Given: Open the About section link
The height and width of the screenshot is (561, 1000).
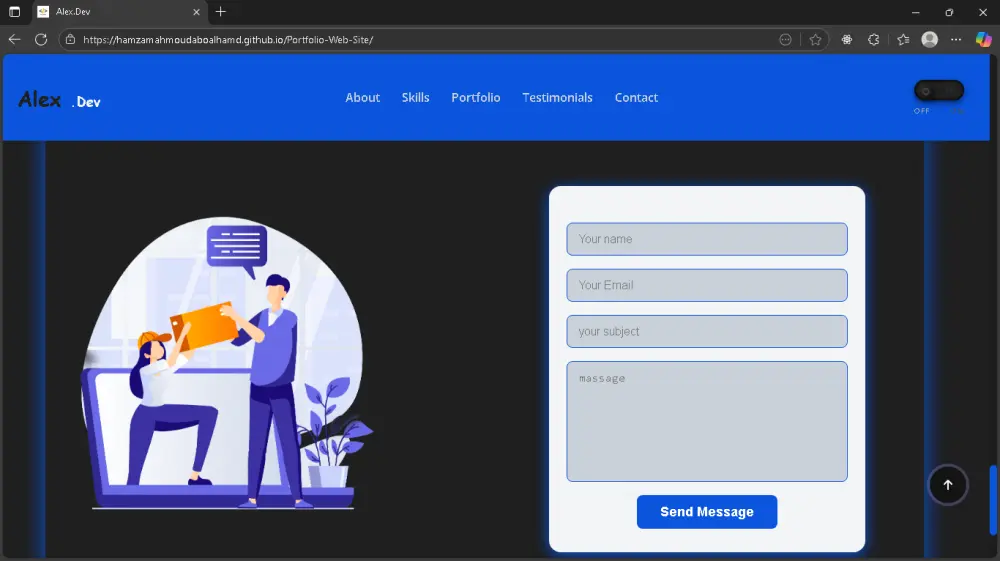Looking at the screenshot, I should pos(362,98).
